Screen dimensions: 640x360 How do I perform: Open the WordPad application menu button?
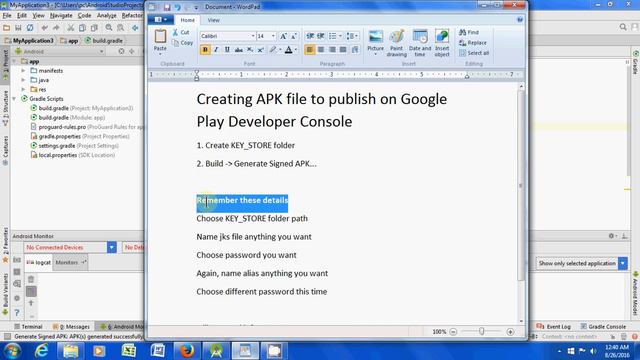pos(160,20)
